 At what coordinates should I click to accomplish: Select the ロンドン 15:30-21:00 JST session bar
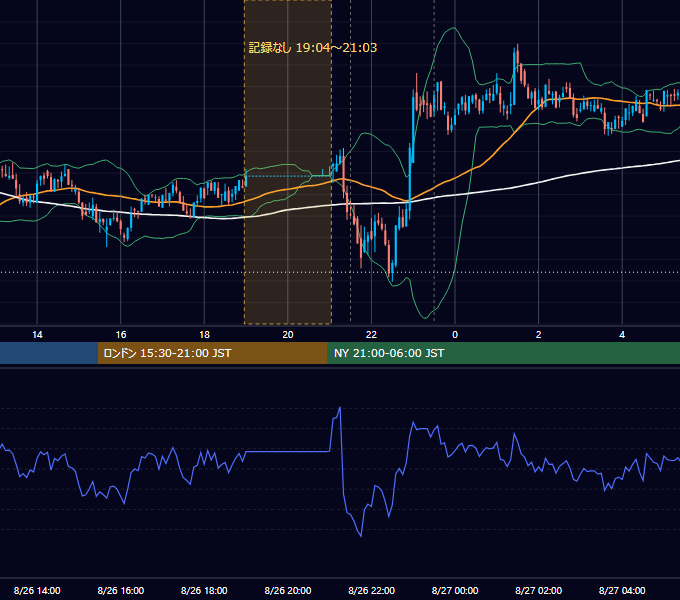tap(212, 353)
